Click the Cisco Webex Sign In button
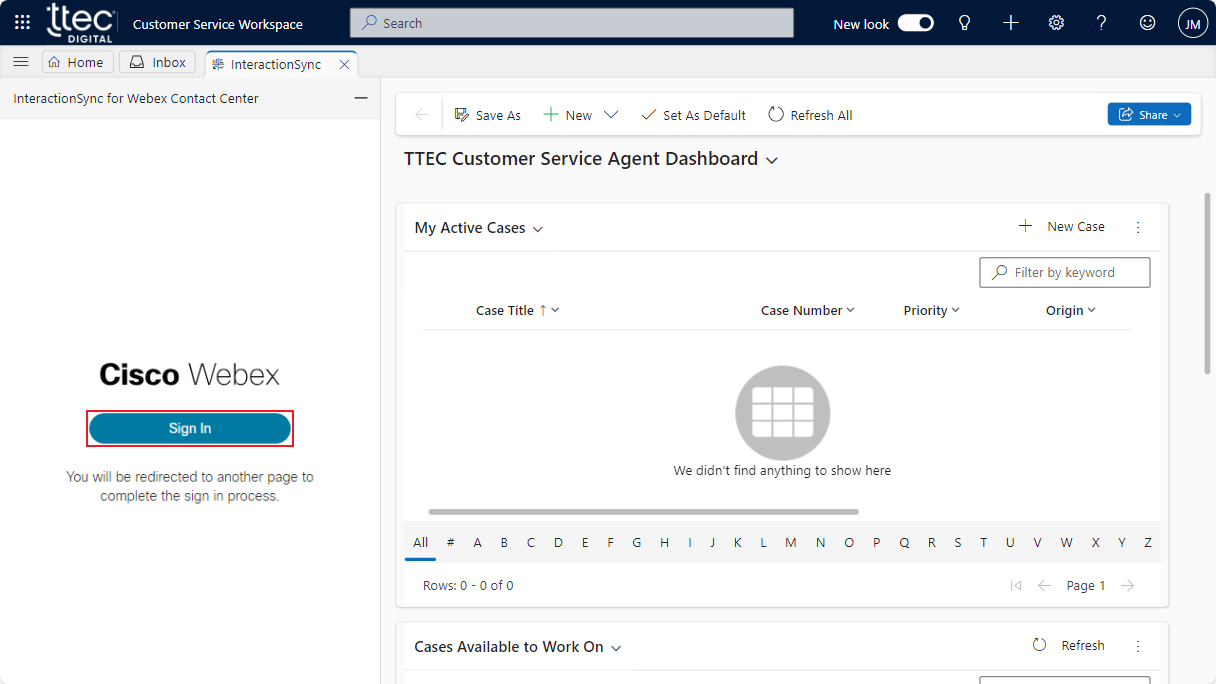The image size is (1216, 684). (190, 428)
